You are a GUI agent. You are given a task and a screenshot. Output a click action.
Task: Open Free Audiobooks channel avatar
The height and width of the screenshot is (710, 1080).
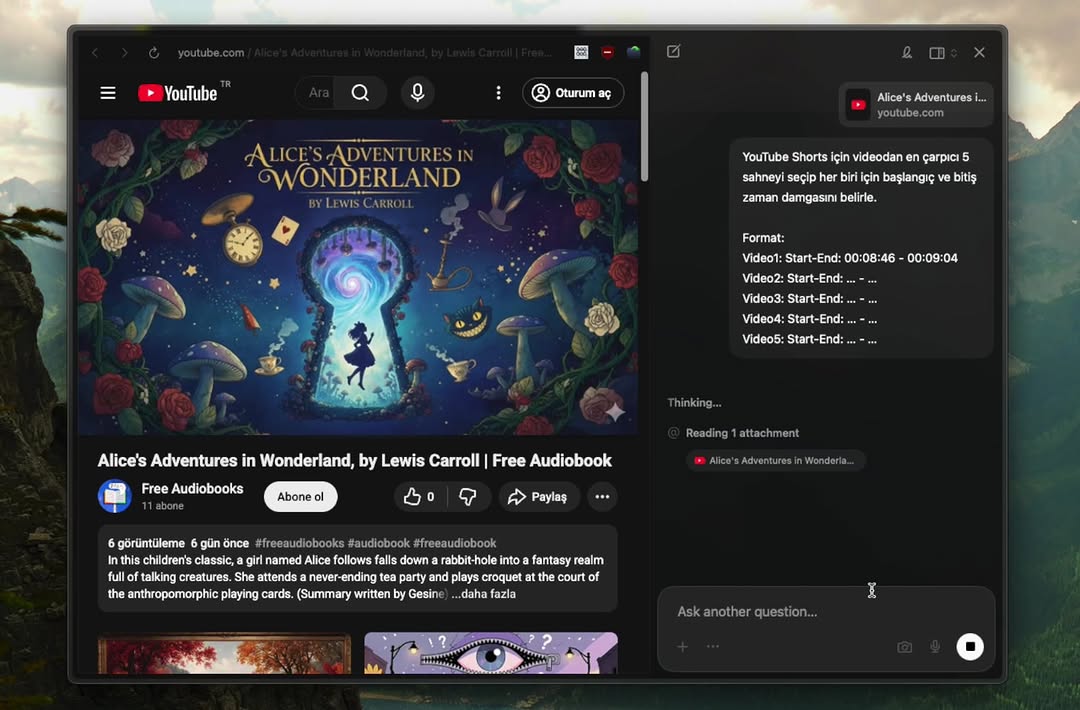tap(114, 496)
